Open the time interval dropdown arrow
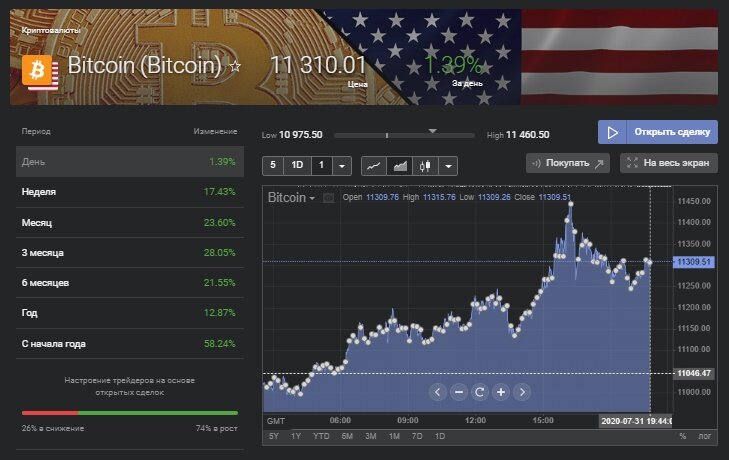This screenshot has width=729, height=460. click(342, 165)
